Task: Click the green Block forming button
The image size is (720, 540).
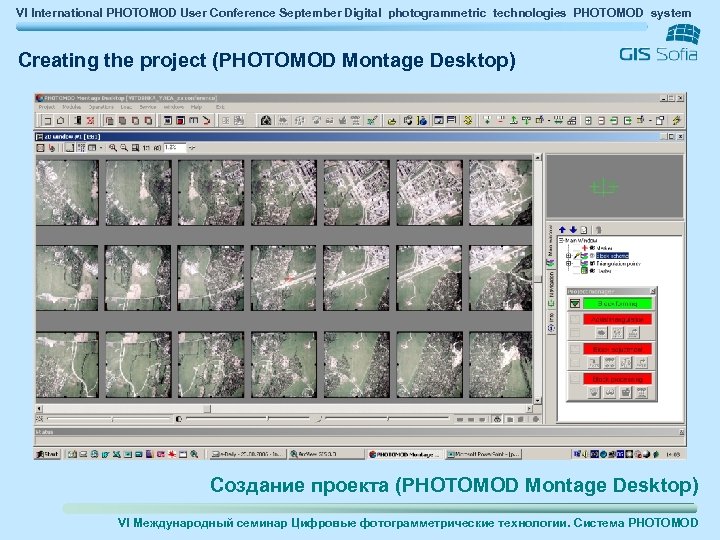Action: click(x=618, y=304)
